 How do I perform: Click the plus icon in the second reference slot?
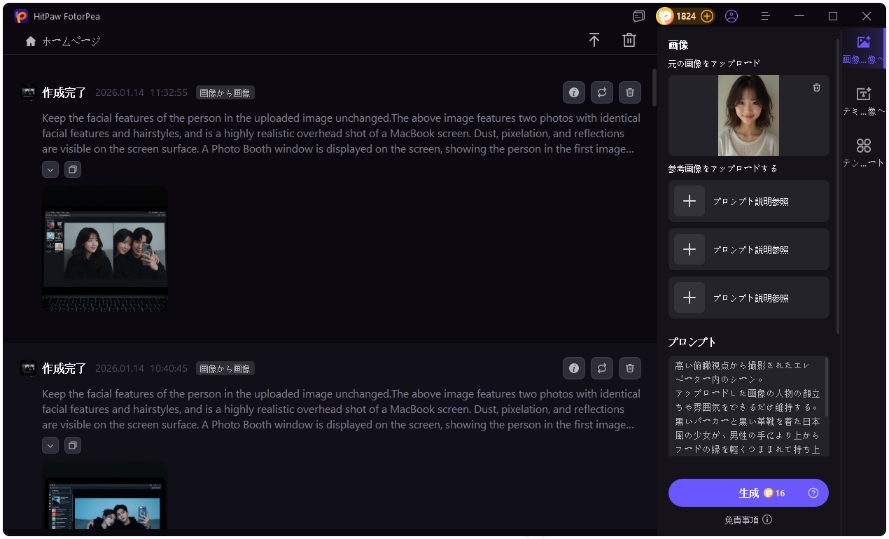tap(689, 249)
